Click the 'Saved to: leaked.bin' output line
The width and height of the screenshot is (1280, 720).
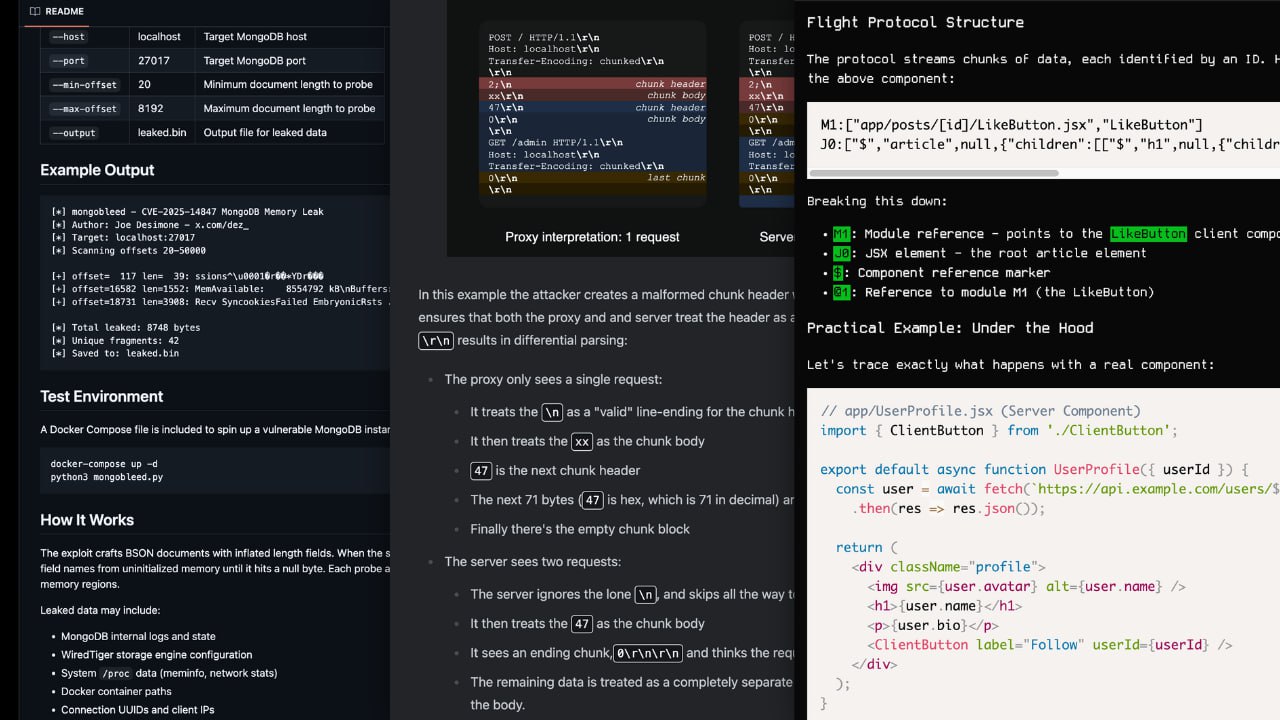[115, 353]
